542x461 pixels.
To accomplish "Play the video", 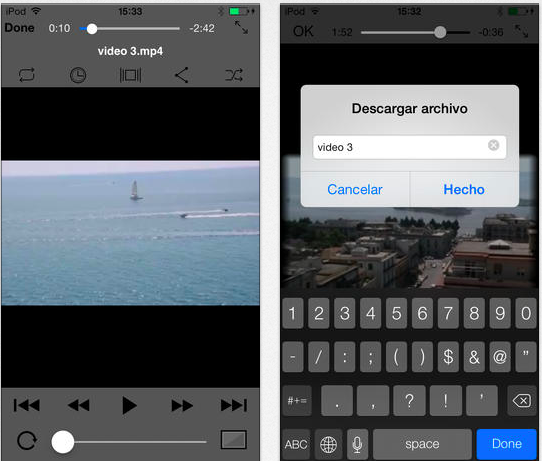I will pos(130,405).
